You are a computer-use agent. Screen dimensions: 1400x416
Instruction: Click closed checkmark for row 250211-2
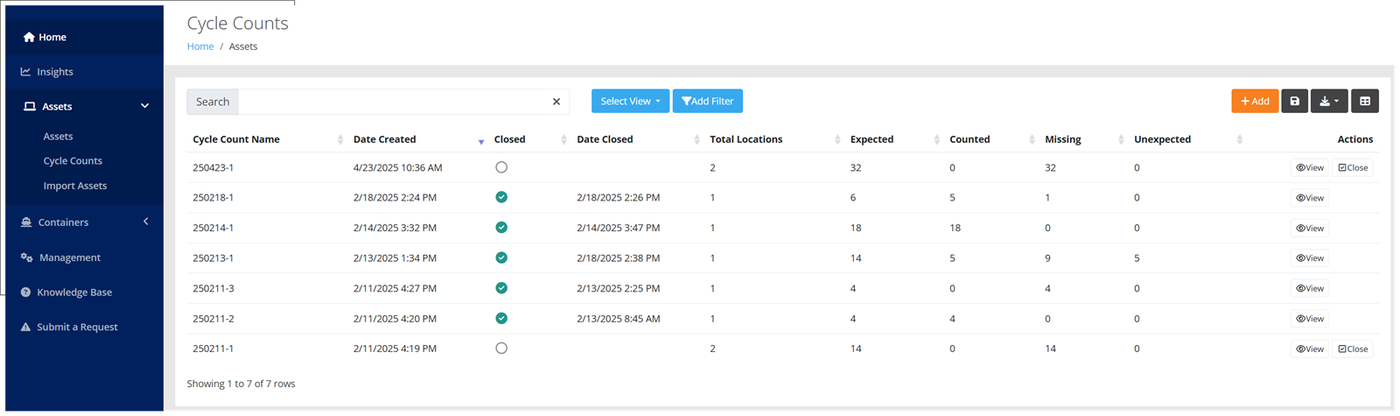click(x=501, y=318)
